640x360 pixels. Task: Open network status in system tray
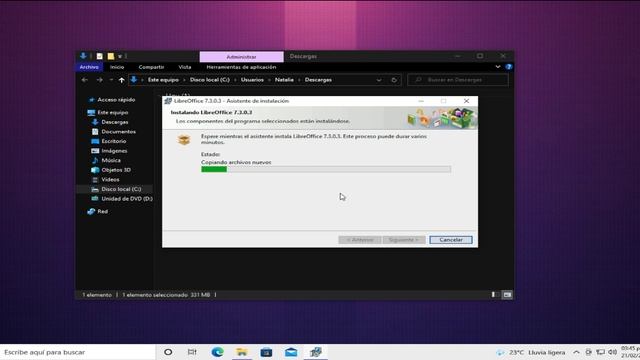point(600,352)
